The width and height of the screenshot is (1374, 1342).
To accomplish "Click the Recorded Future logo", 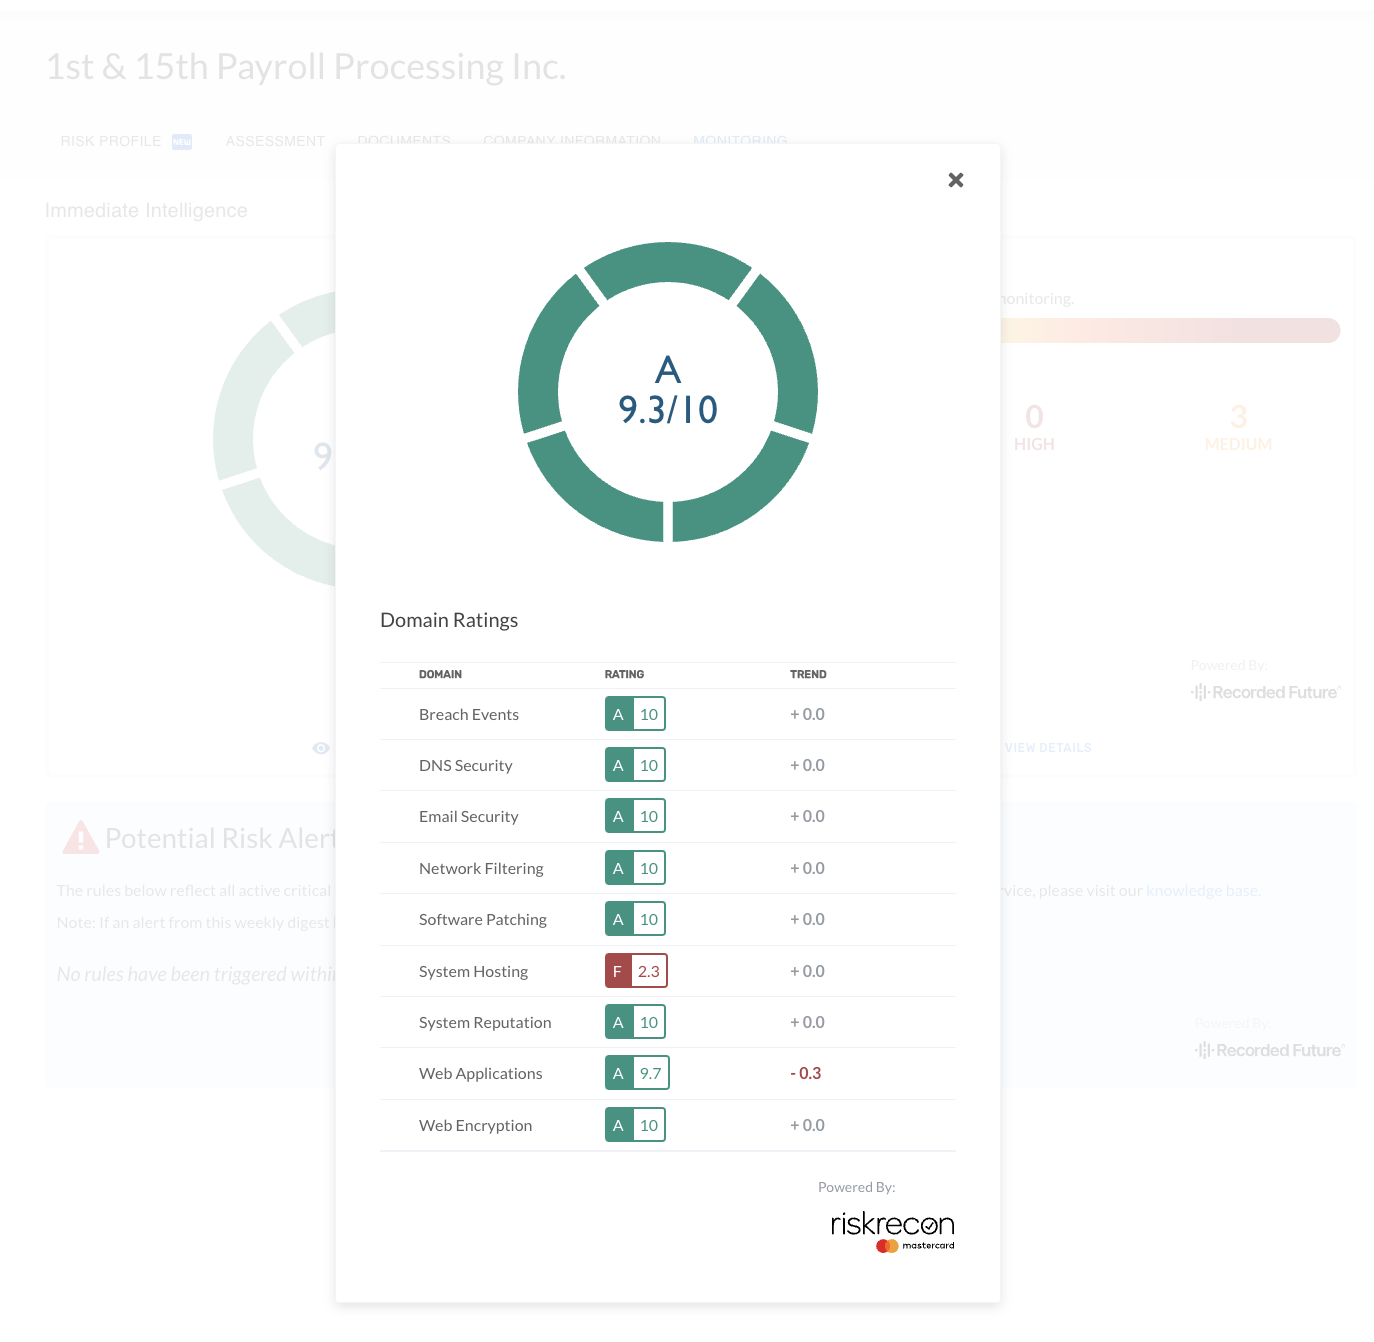I will (x=1265, y=691).
